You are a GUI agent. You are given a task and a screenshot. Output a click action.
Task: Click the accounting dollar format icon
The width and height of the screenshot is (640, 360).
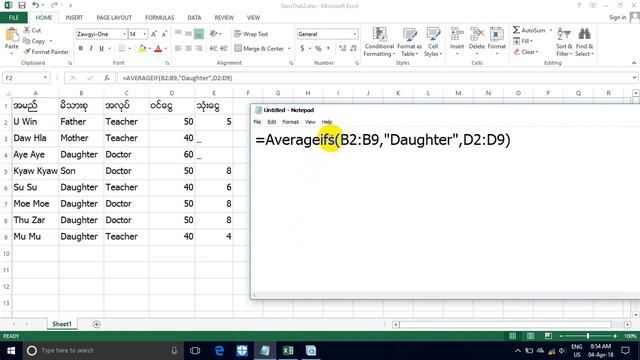tap(302, 49)
